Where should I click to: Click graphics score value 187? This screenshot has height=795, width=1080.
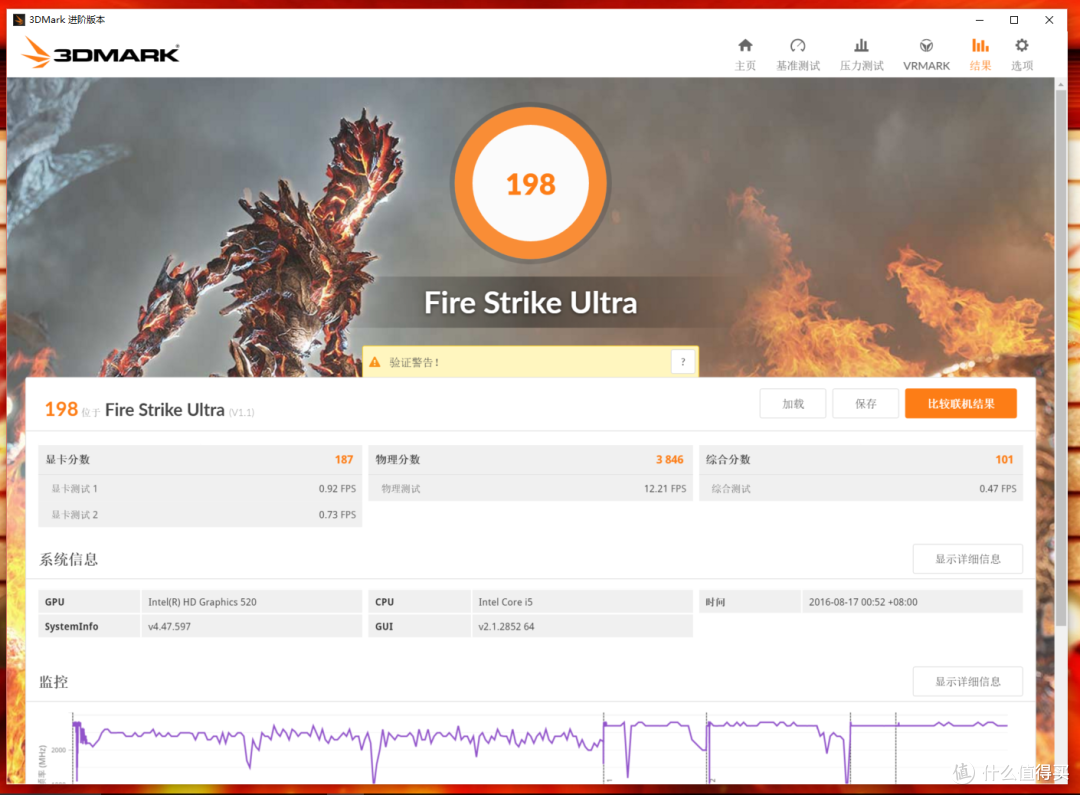pos(344,460)
